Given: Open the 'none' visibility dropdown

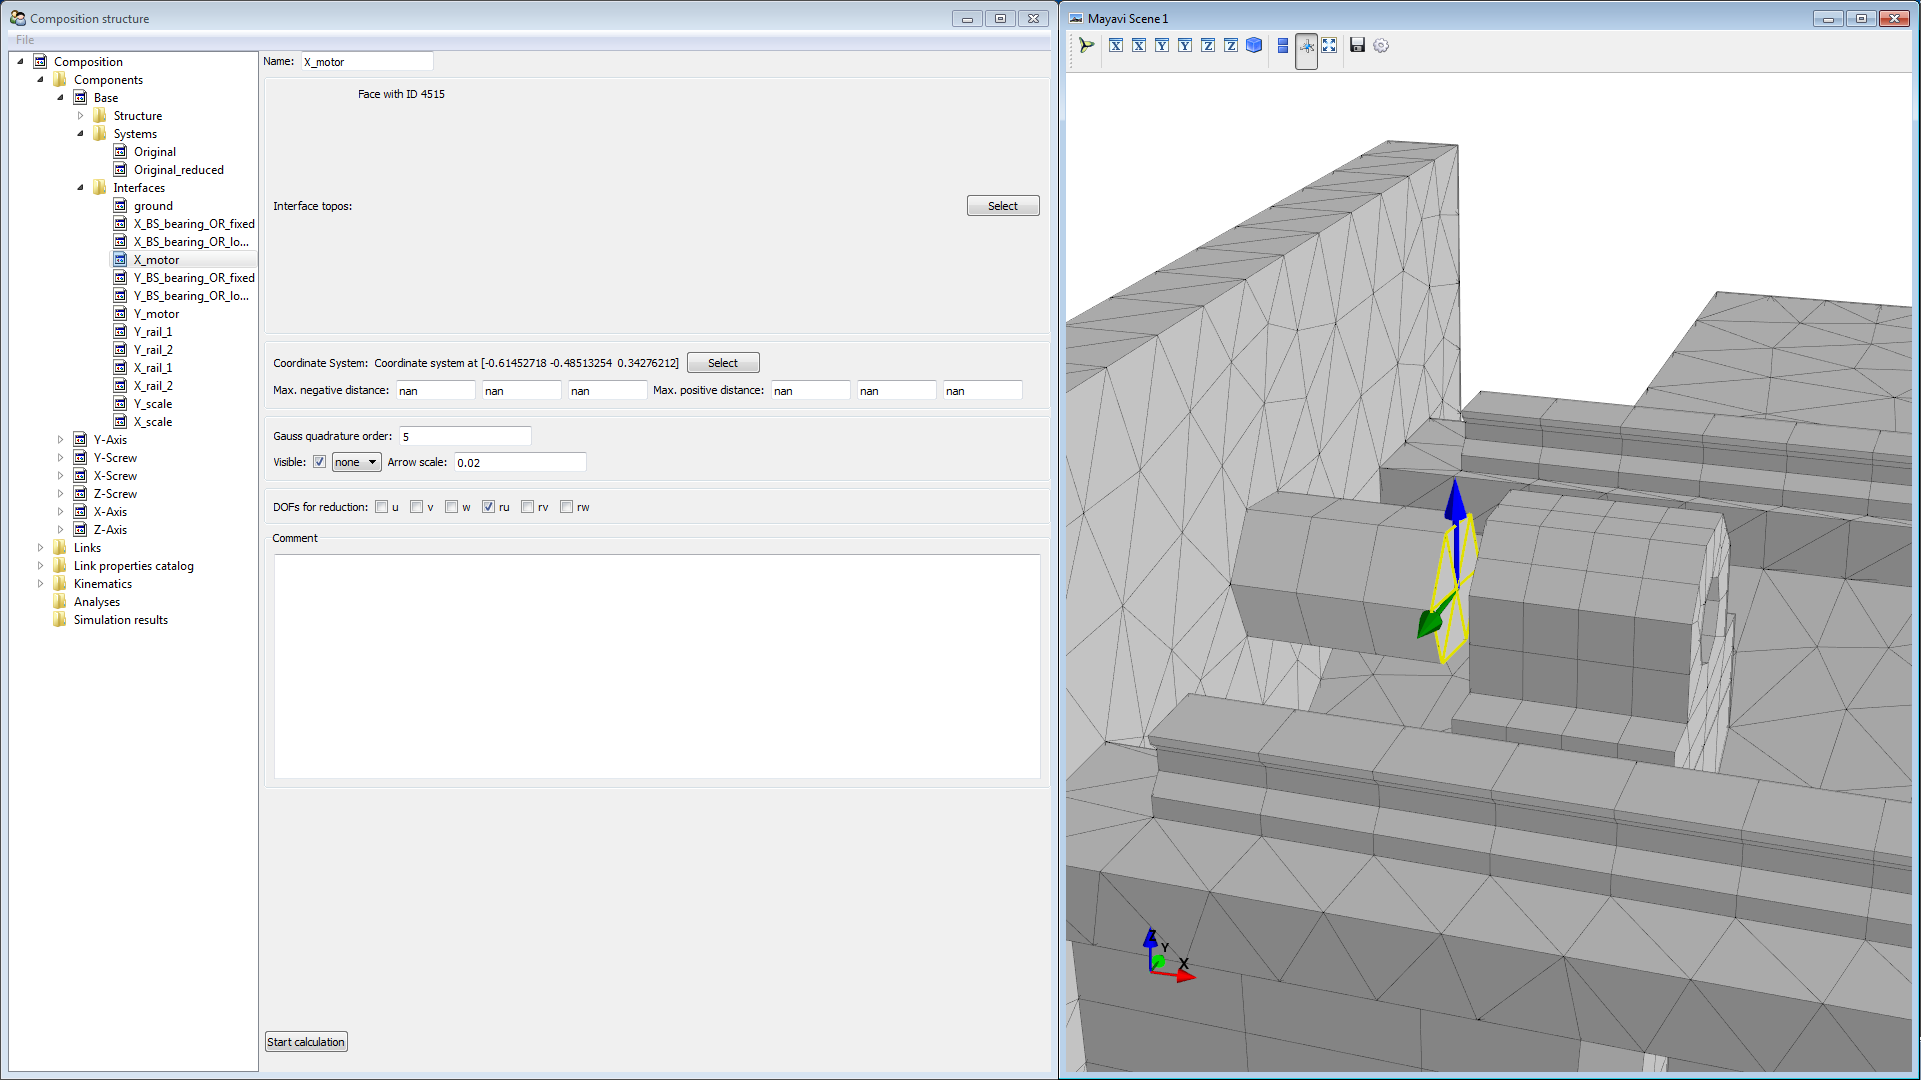Looking at the screenshot, I should (356, 462).
